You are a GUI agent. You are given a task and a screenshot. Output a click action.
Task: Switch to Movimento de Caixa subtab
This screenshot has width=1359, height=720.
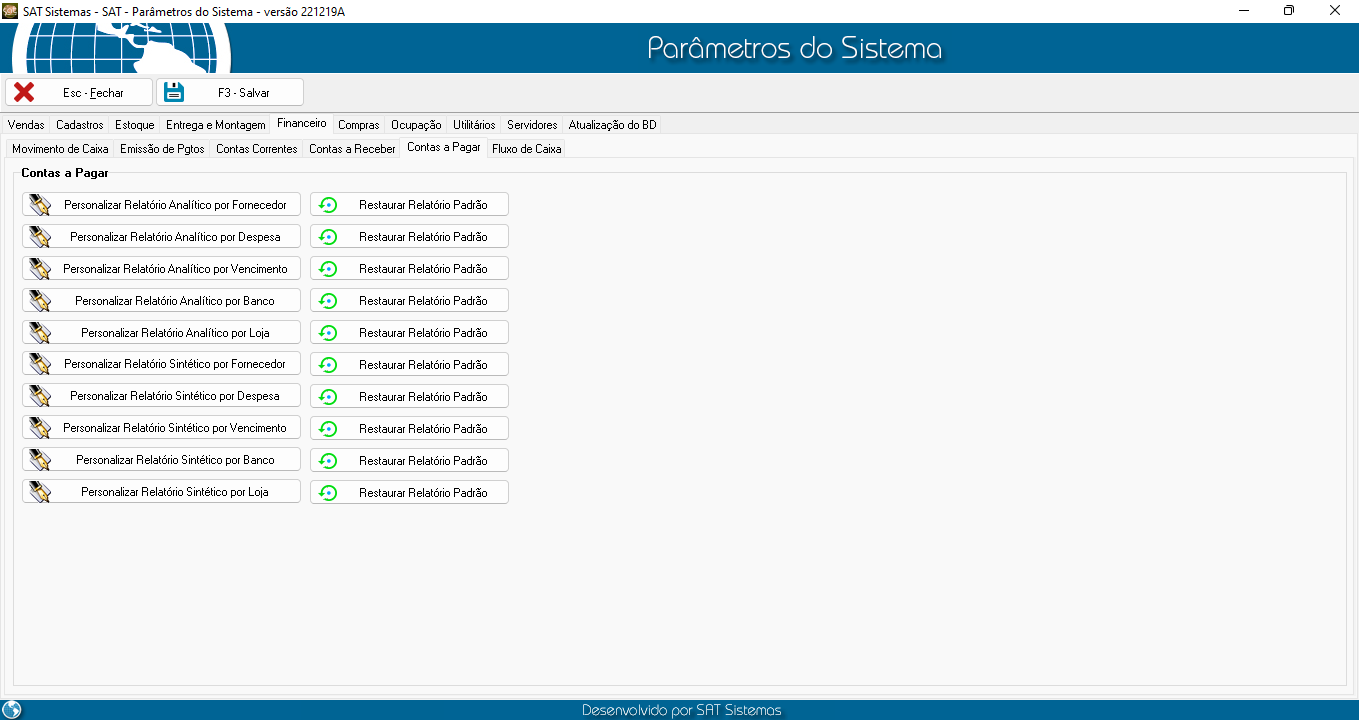(60, 149)
